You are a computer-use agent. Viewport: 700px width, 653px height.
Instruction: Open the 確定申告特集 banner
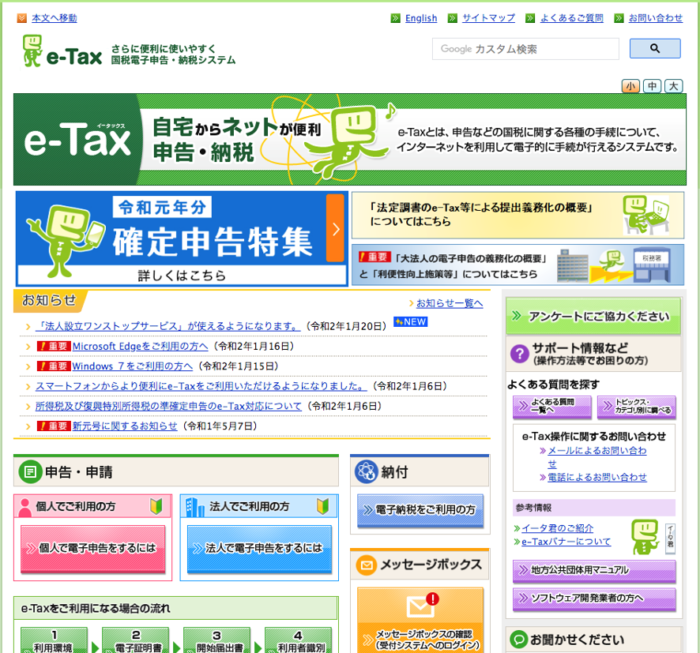(182, 239)
